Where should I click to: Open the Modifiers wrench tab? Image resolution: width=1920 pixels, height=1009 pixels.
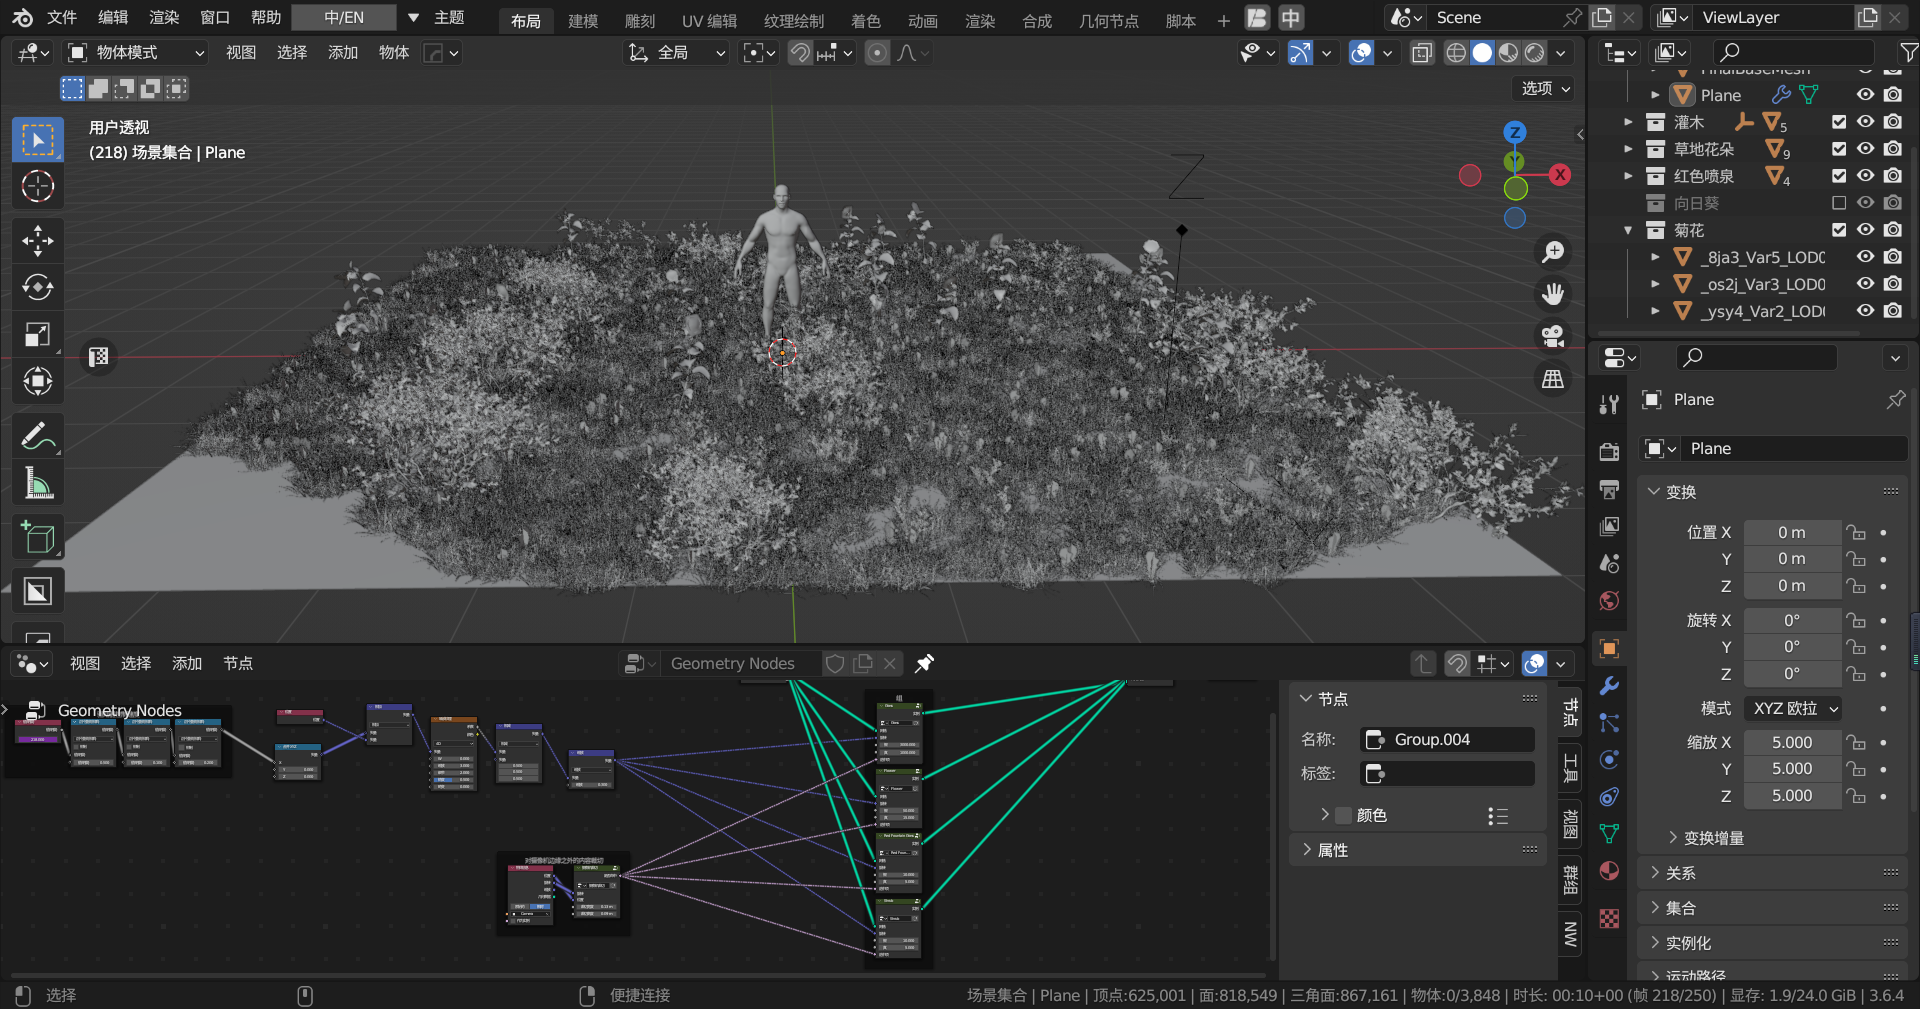pos(1609,686)
